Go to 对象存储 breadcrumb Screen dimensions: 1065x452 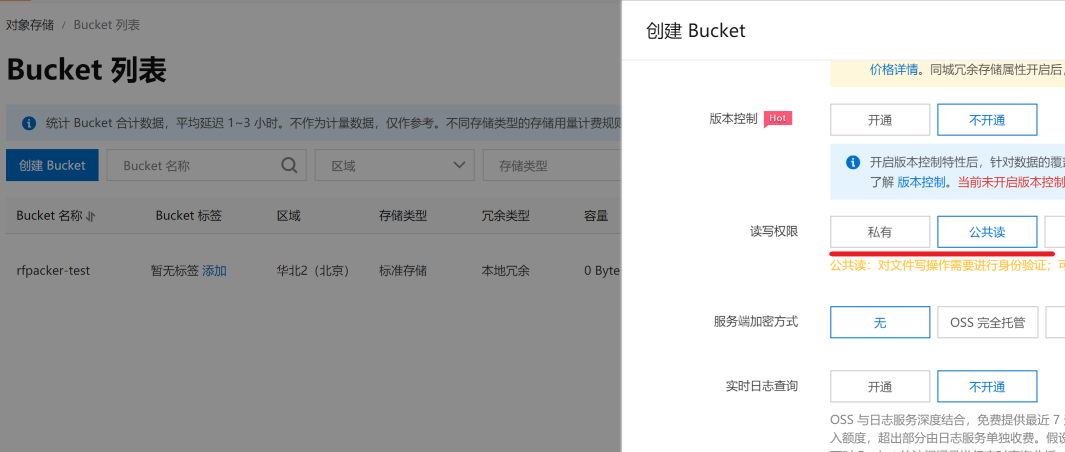pos(31,24)
